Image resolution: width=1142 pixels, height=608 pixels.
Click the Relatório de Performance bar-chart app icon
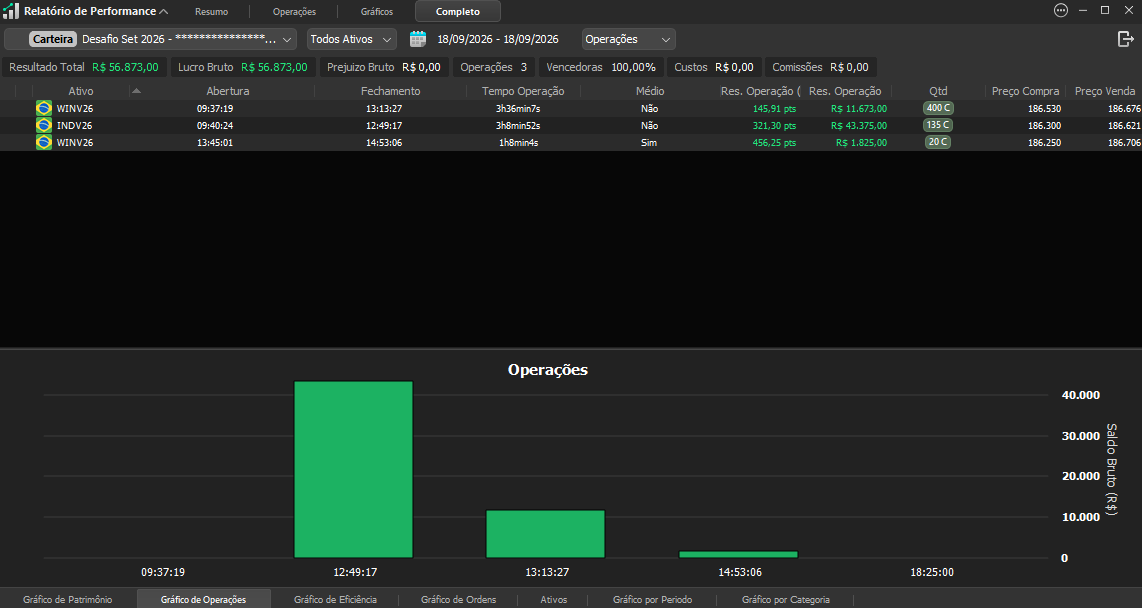click(11, 11)
